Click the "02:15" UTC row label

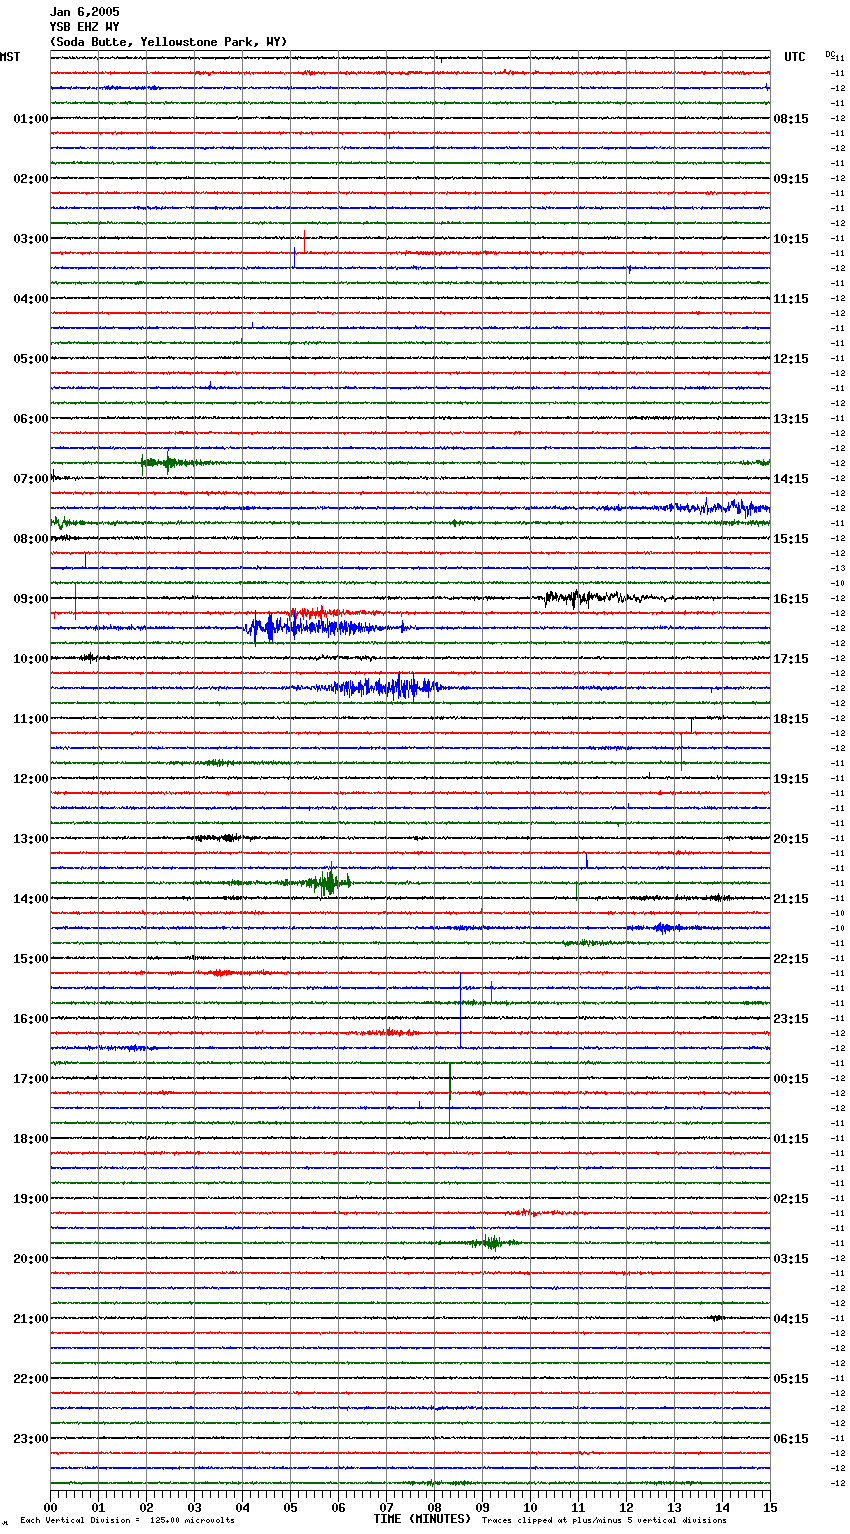point(791,1199)
